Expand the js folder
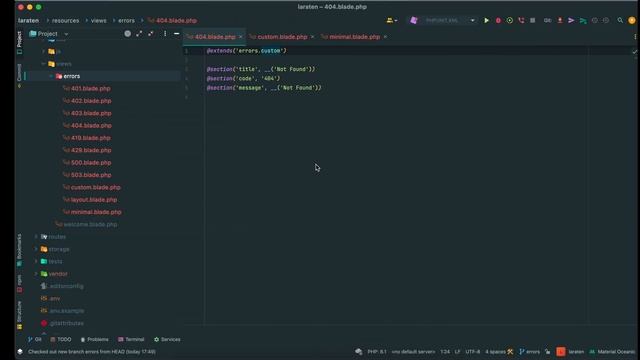Screen dimensions: 640x360 [x=44, y=51]
